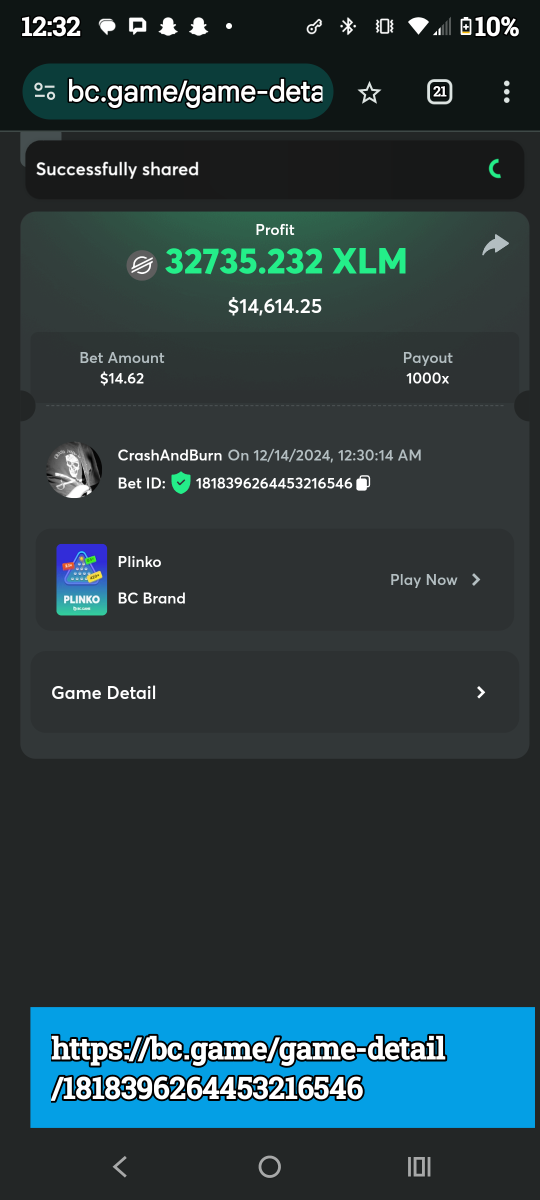Tap the CrashAndBurn username
The image size is (540, 1200).
point(170,455)
